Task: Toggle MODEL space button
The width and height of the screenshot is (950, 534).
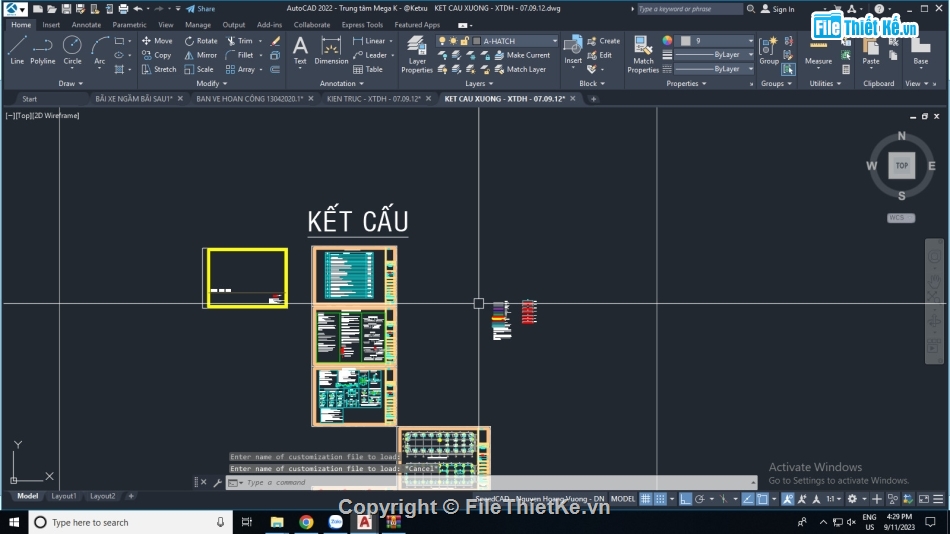Action: coord(623,499)
